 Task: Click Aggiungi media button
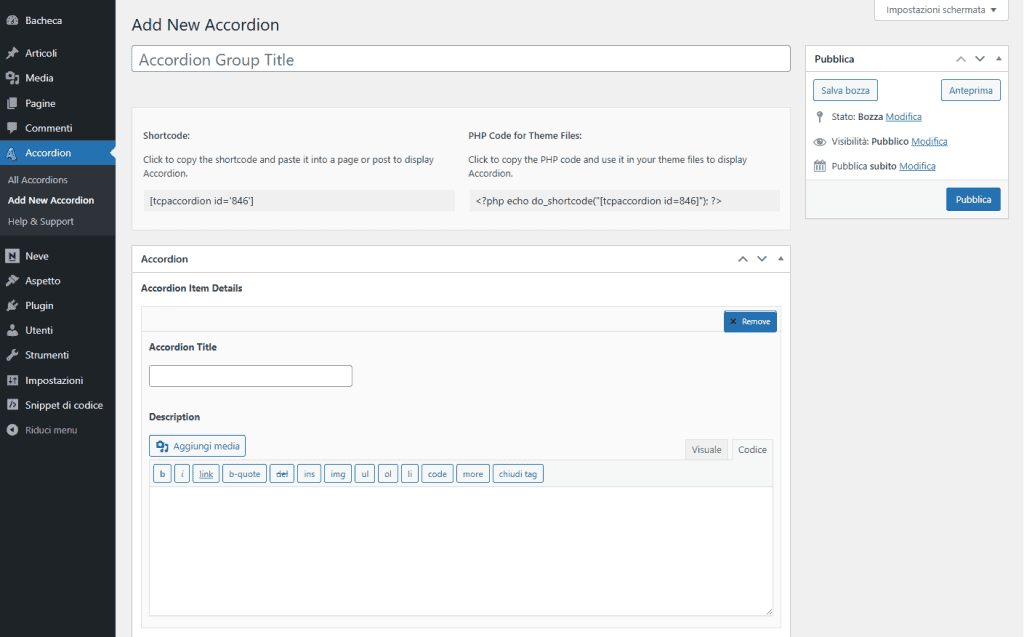coord(197,446)
